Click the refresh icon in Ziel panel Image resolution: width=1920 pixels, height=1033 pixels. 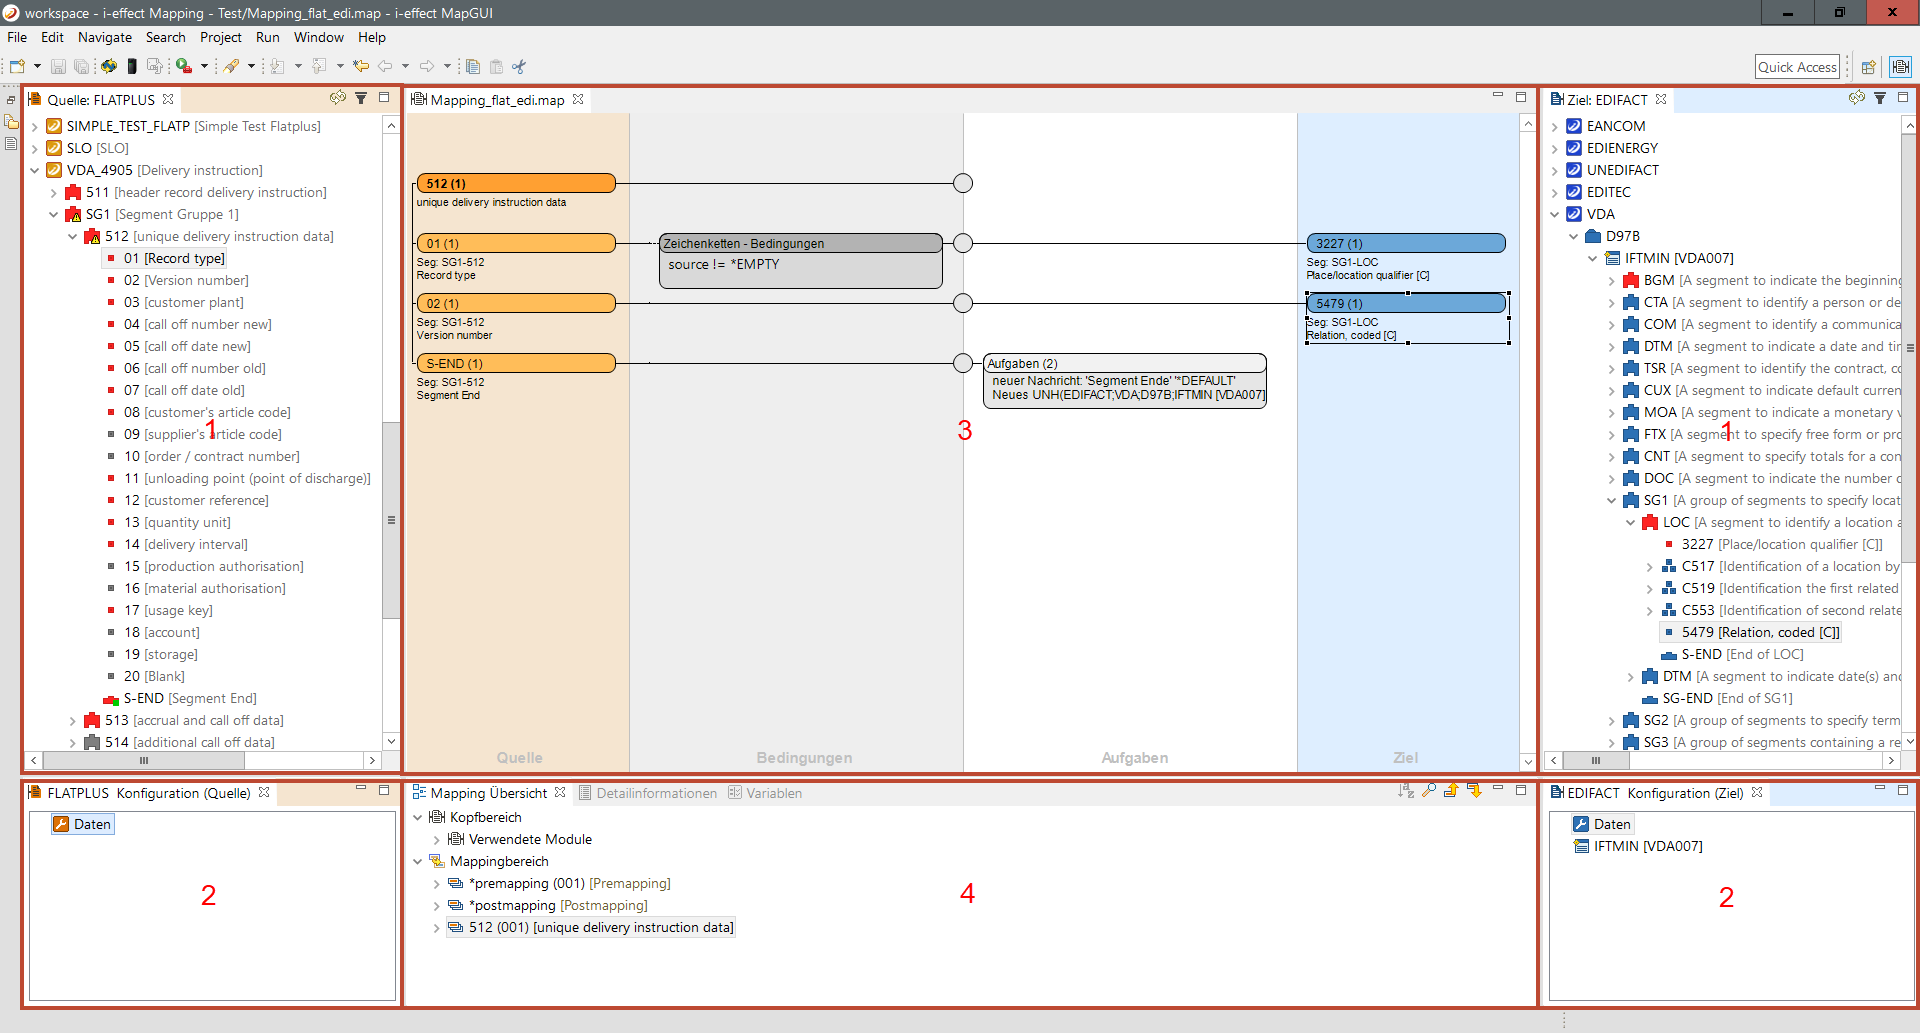1856,98
